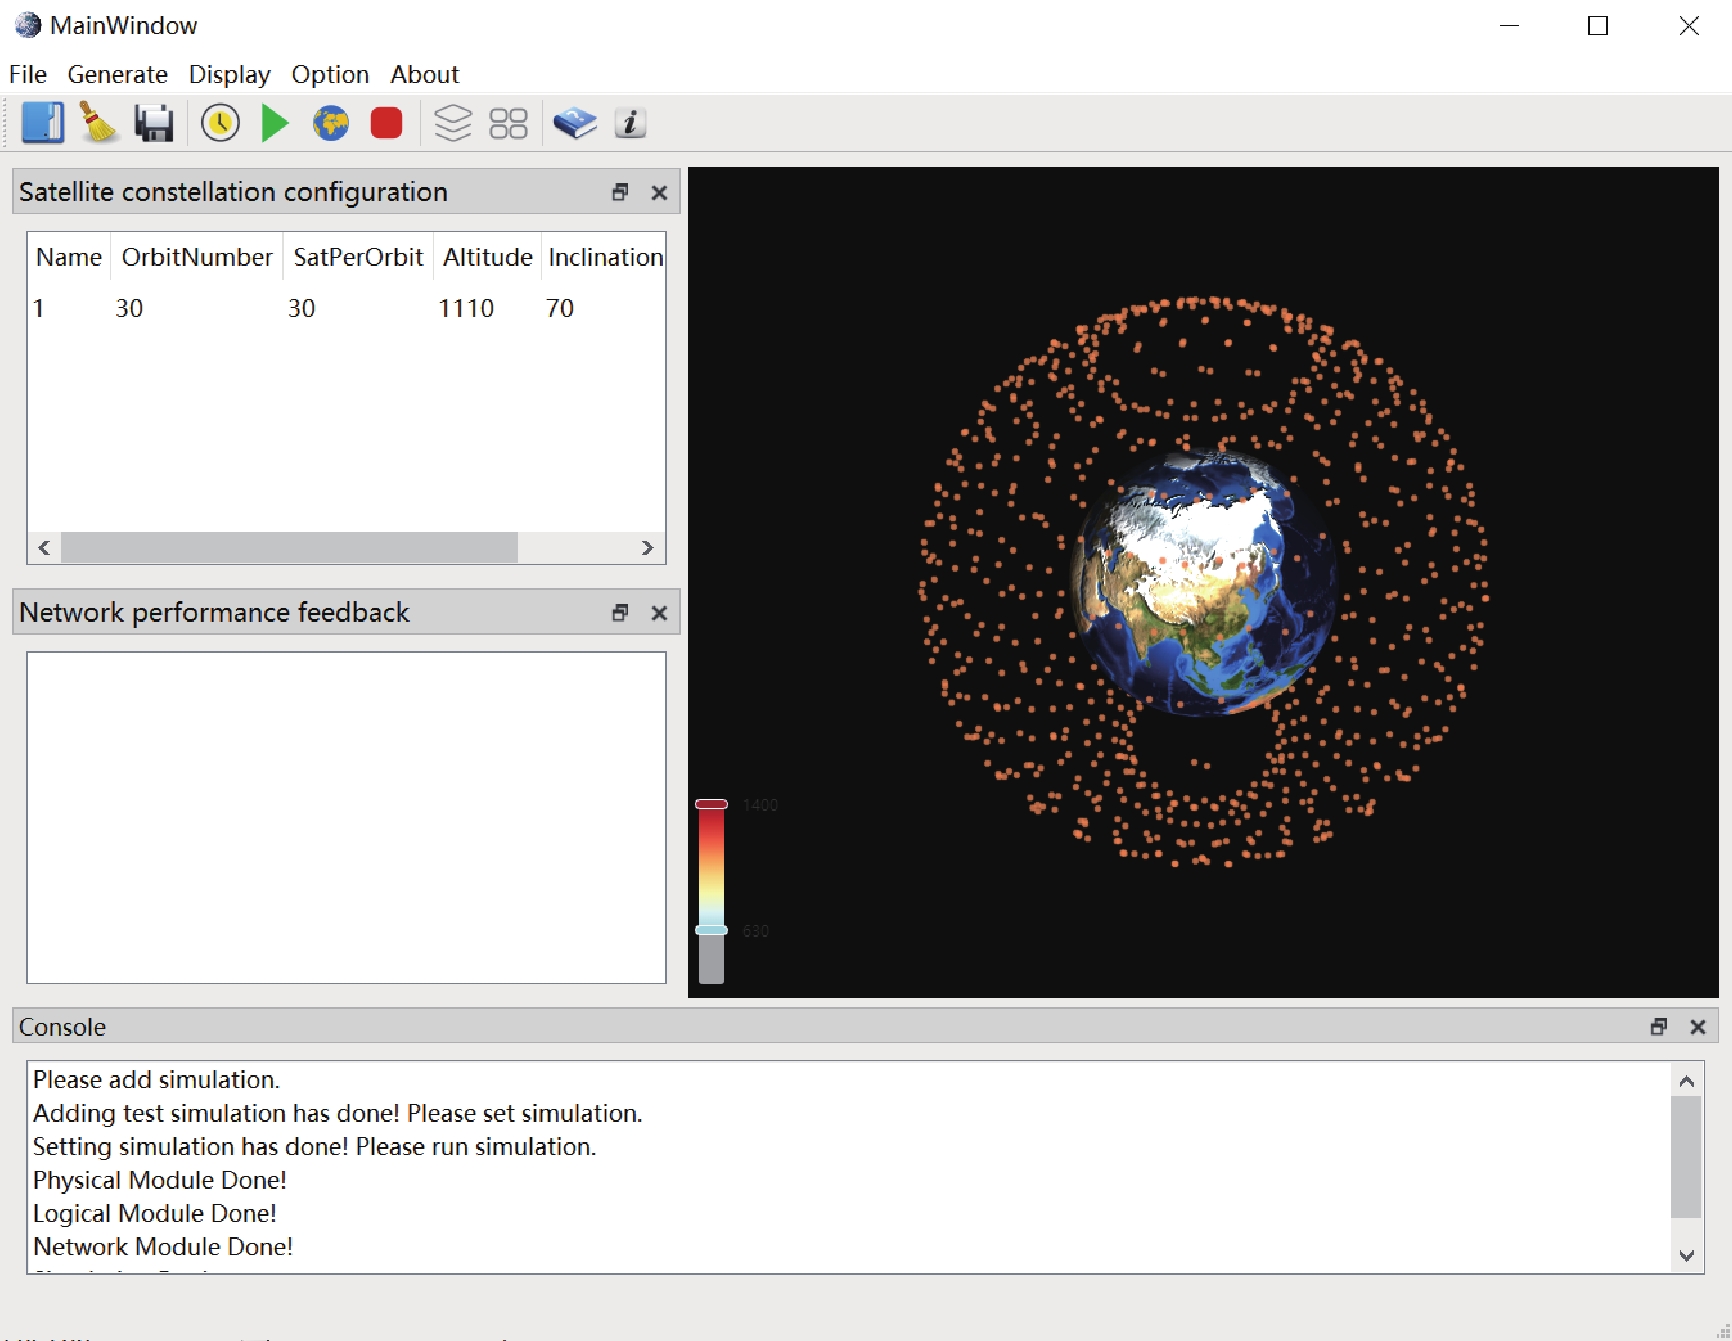Click the console scrollbar down arrow
The image size is (1732, 1341).
pos(1687,1256)
